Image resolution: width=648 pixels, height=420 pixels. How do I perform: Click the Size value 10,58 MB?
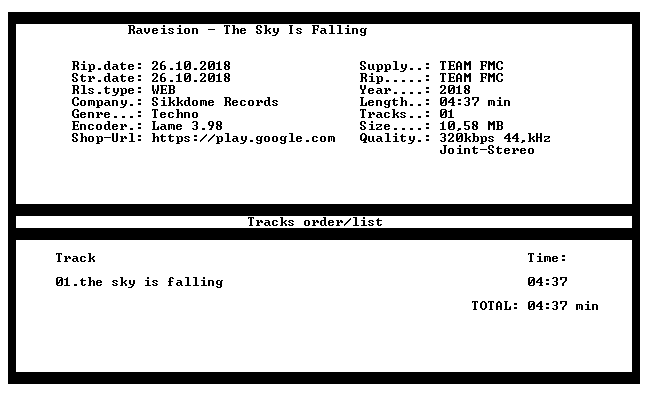click(471, 126)
